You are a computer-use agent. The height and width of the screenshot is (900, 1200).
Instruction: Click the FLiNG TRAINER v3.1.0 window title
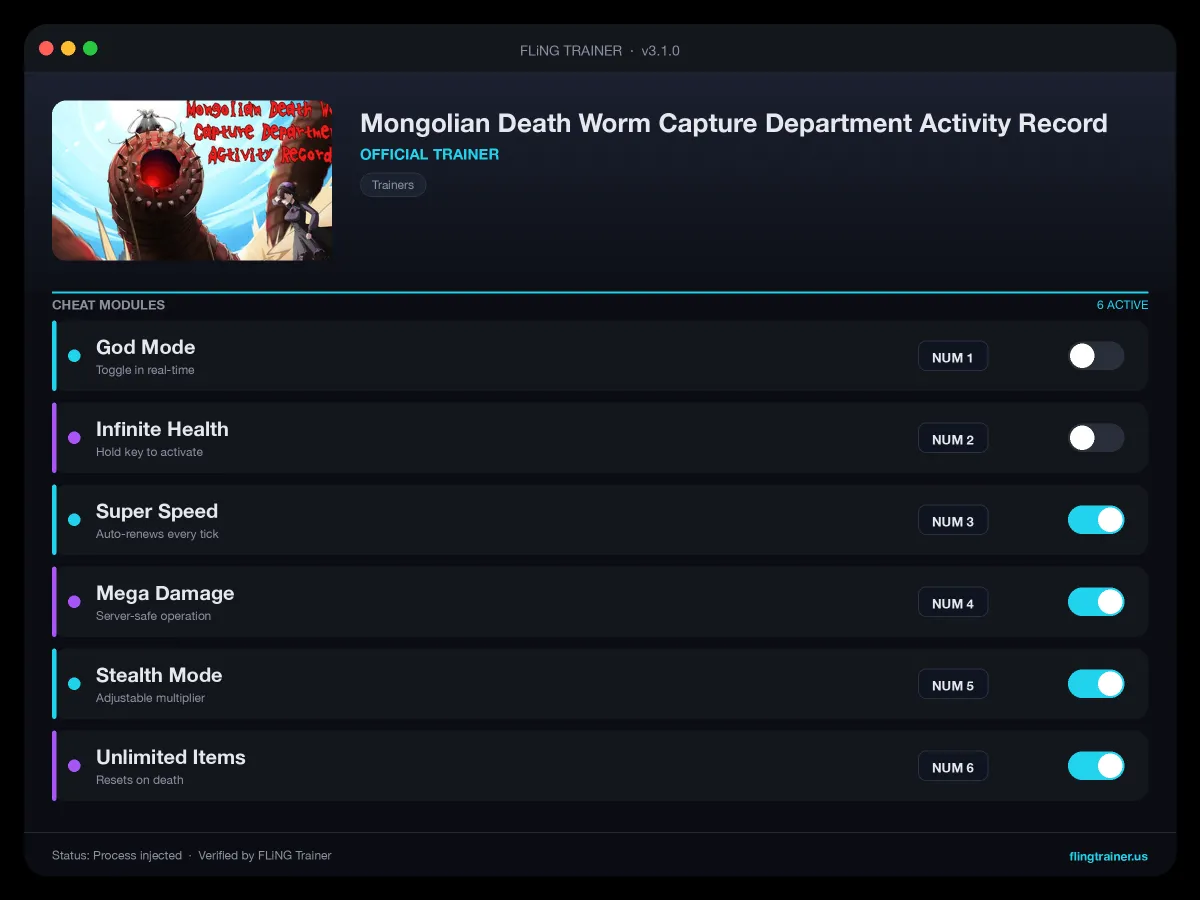coord(600,50)
